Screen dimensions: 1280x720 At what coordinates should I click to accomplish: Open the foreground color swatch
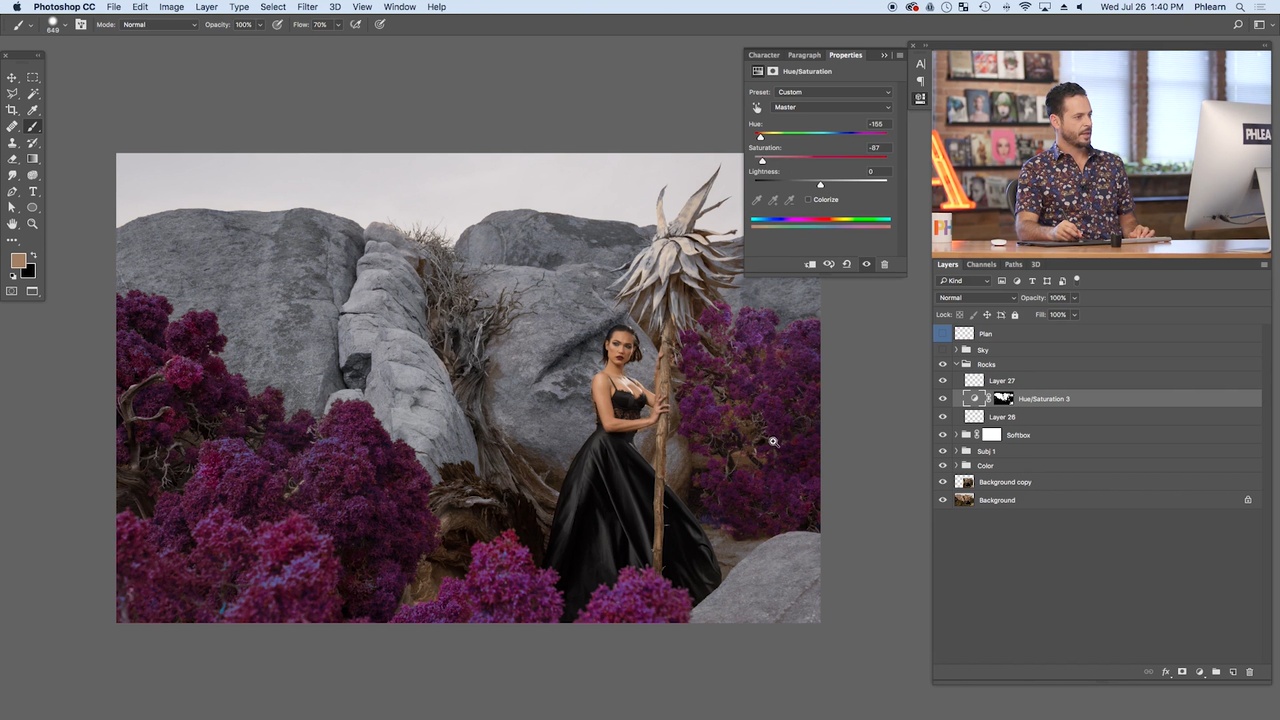click(18, 262)
